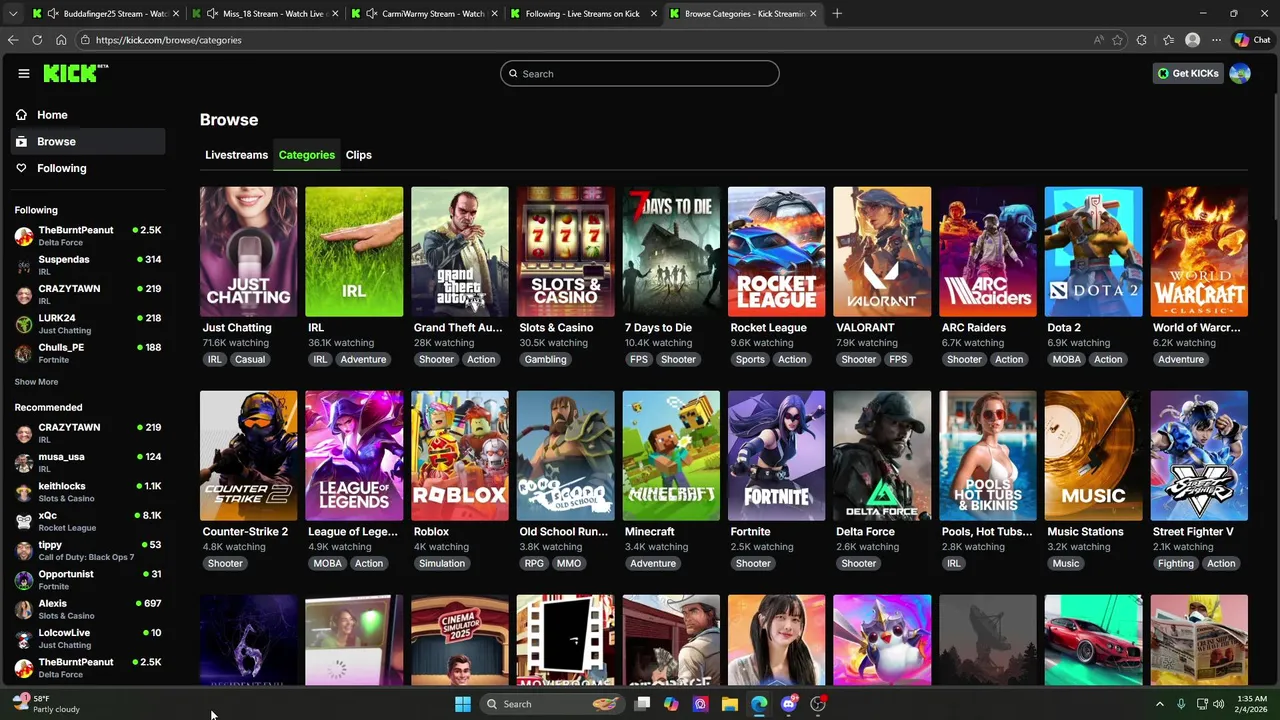Bookmark the page with star icon
This screenshot has height=720, width=1280.
click(x=1117, y=40)
